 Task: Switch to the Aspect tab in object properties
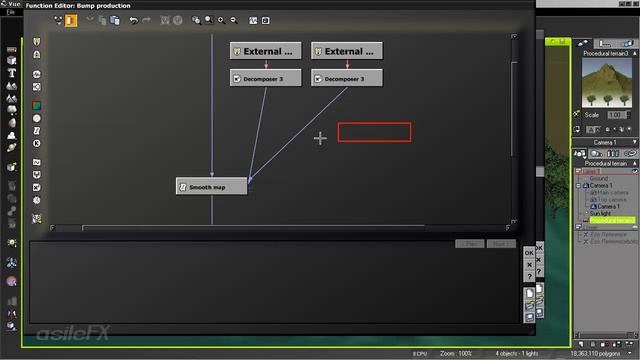click(x=582, y=43)
